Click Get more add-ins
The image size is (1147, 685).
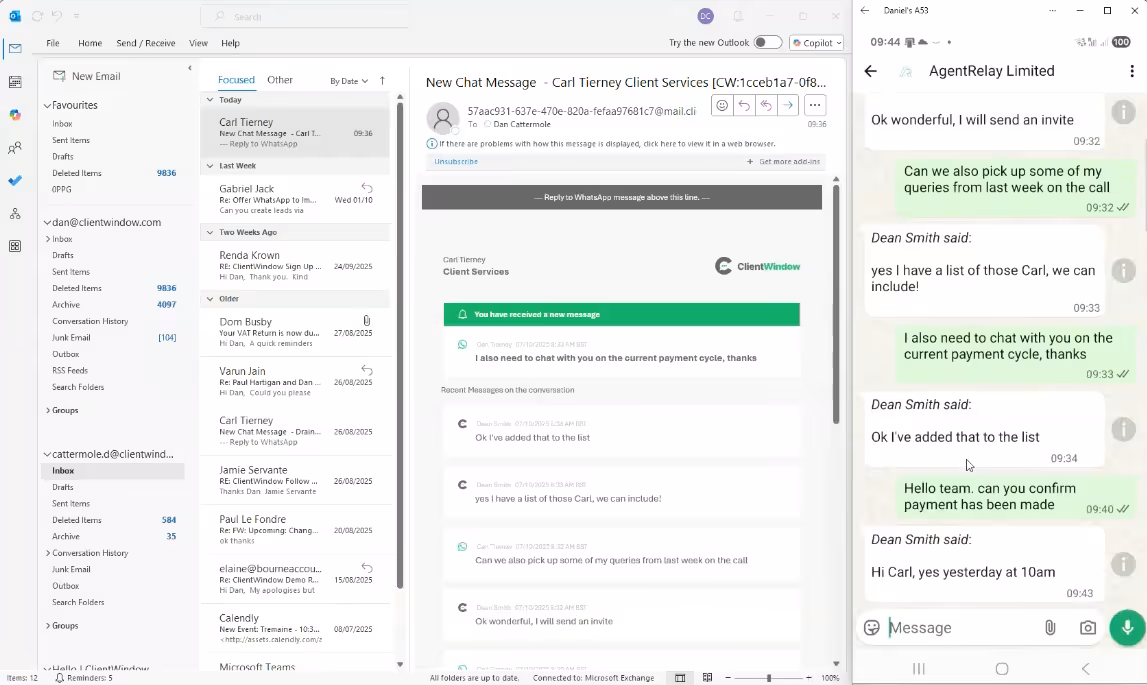pyautogui.click(x=783, y=162)
